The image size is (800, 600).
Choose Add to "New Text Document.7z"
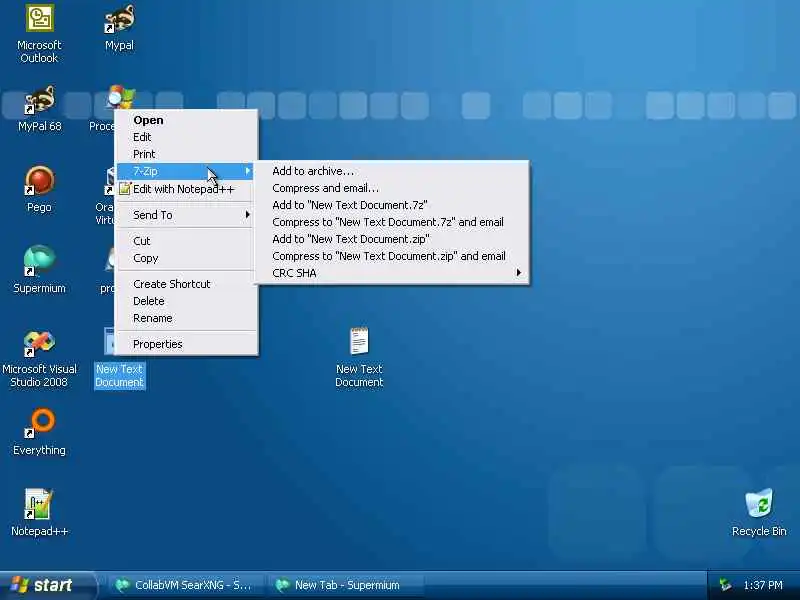click(x=392, y=205)
